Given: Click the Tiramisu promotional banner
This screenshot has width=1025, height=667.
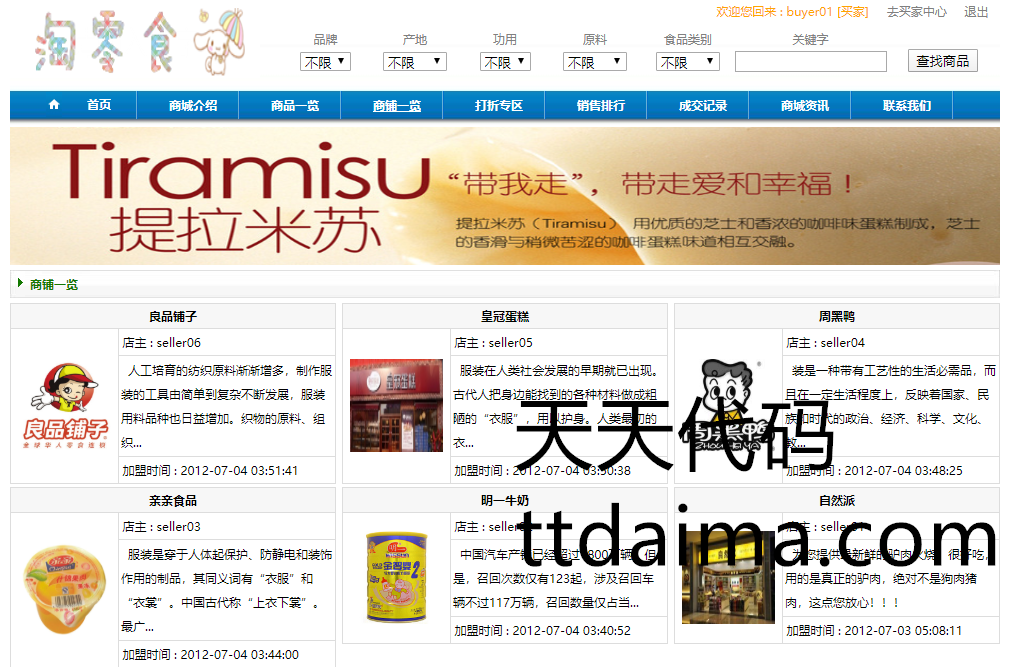Looking at the screenshot, I should (504, 195).
